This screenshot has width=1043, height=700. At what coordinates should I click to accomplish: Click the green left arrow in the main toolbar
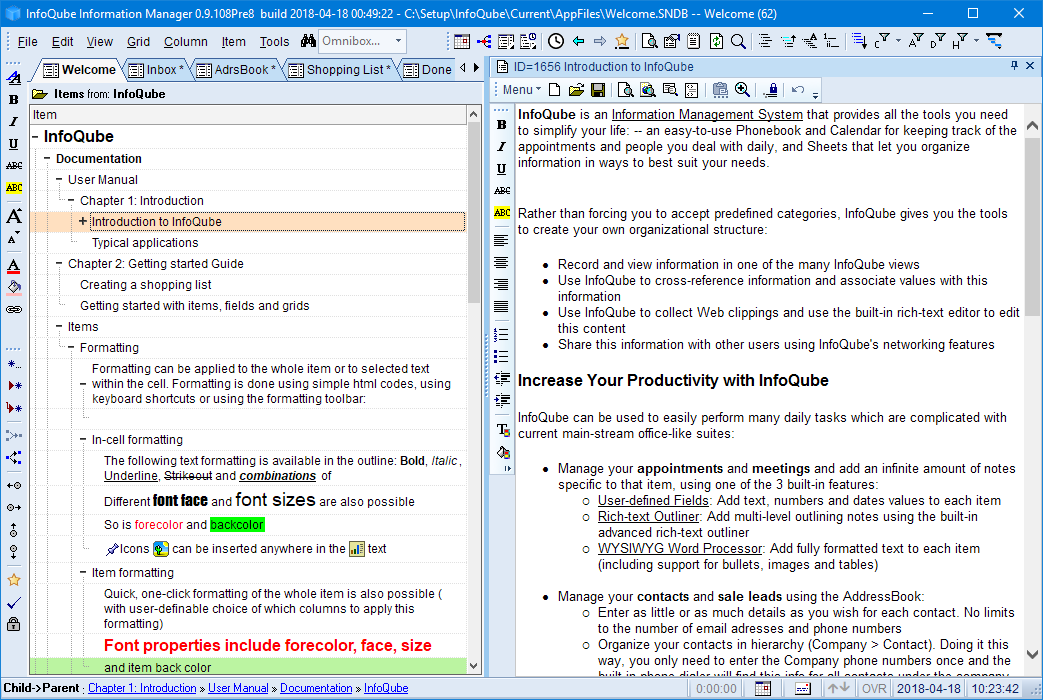579,41
